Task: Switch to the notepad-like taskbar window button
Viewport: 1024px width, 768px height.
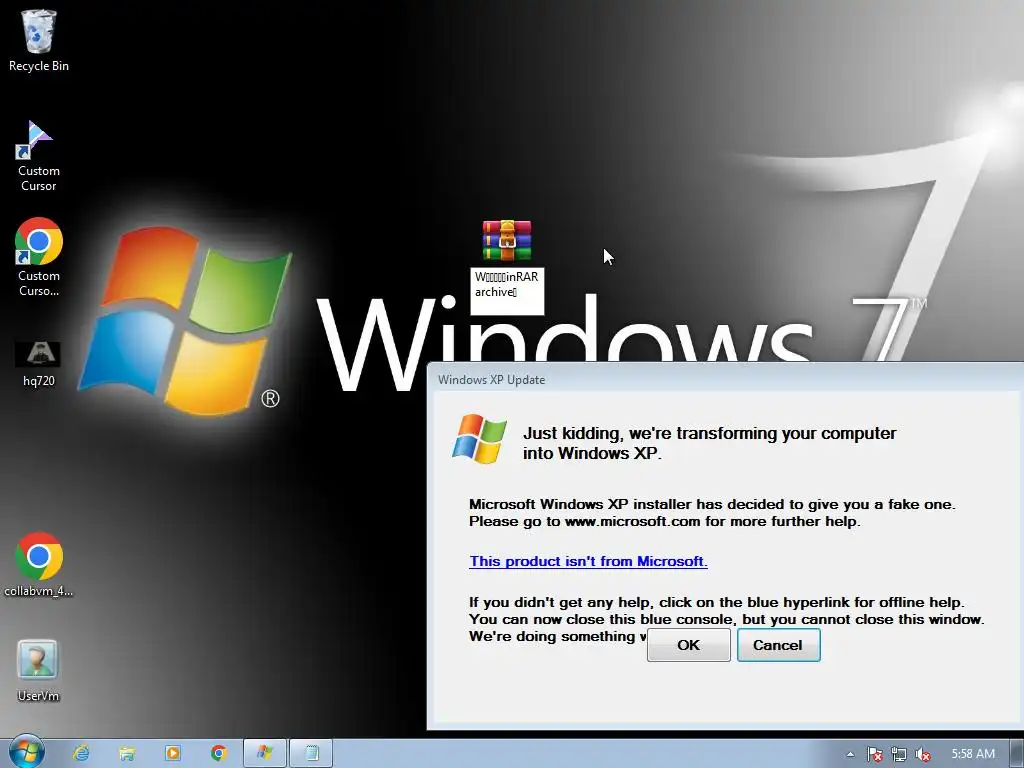Action: [x=312, y=753]
